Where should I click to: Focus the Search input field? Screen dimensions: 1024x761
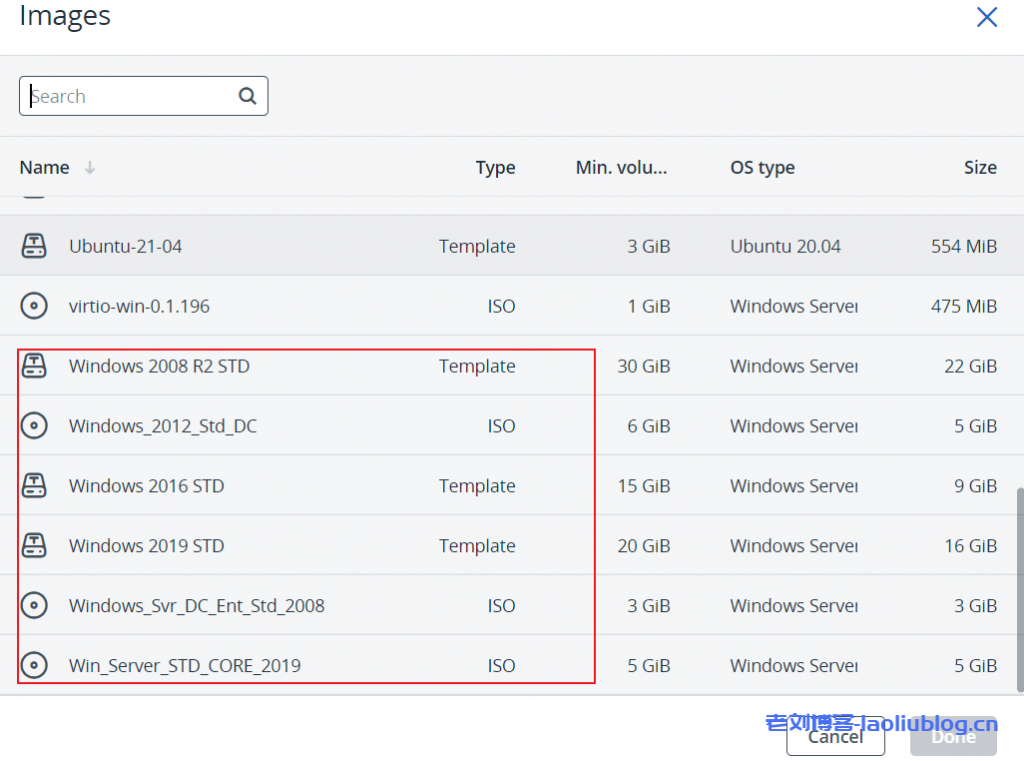(x=130, y=96)
